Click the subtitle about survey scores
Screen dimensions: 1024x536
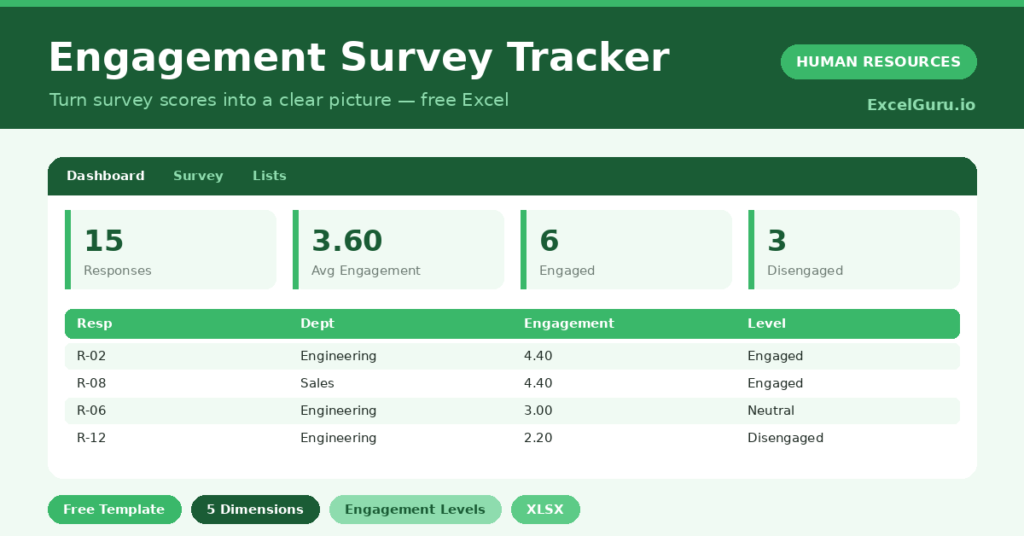click(279, 100)
